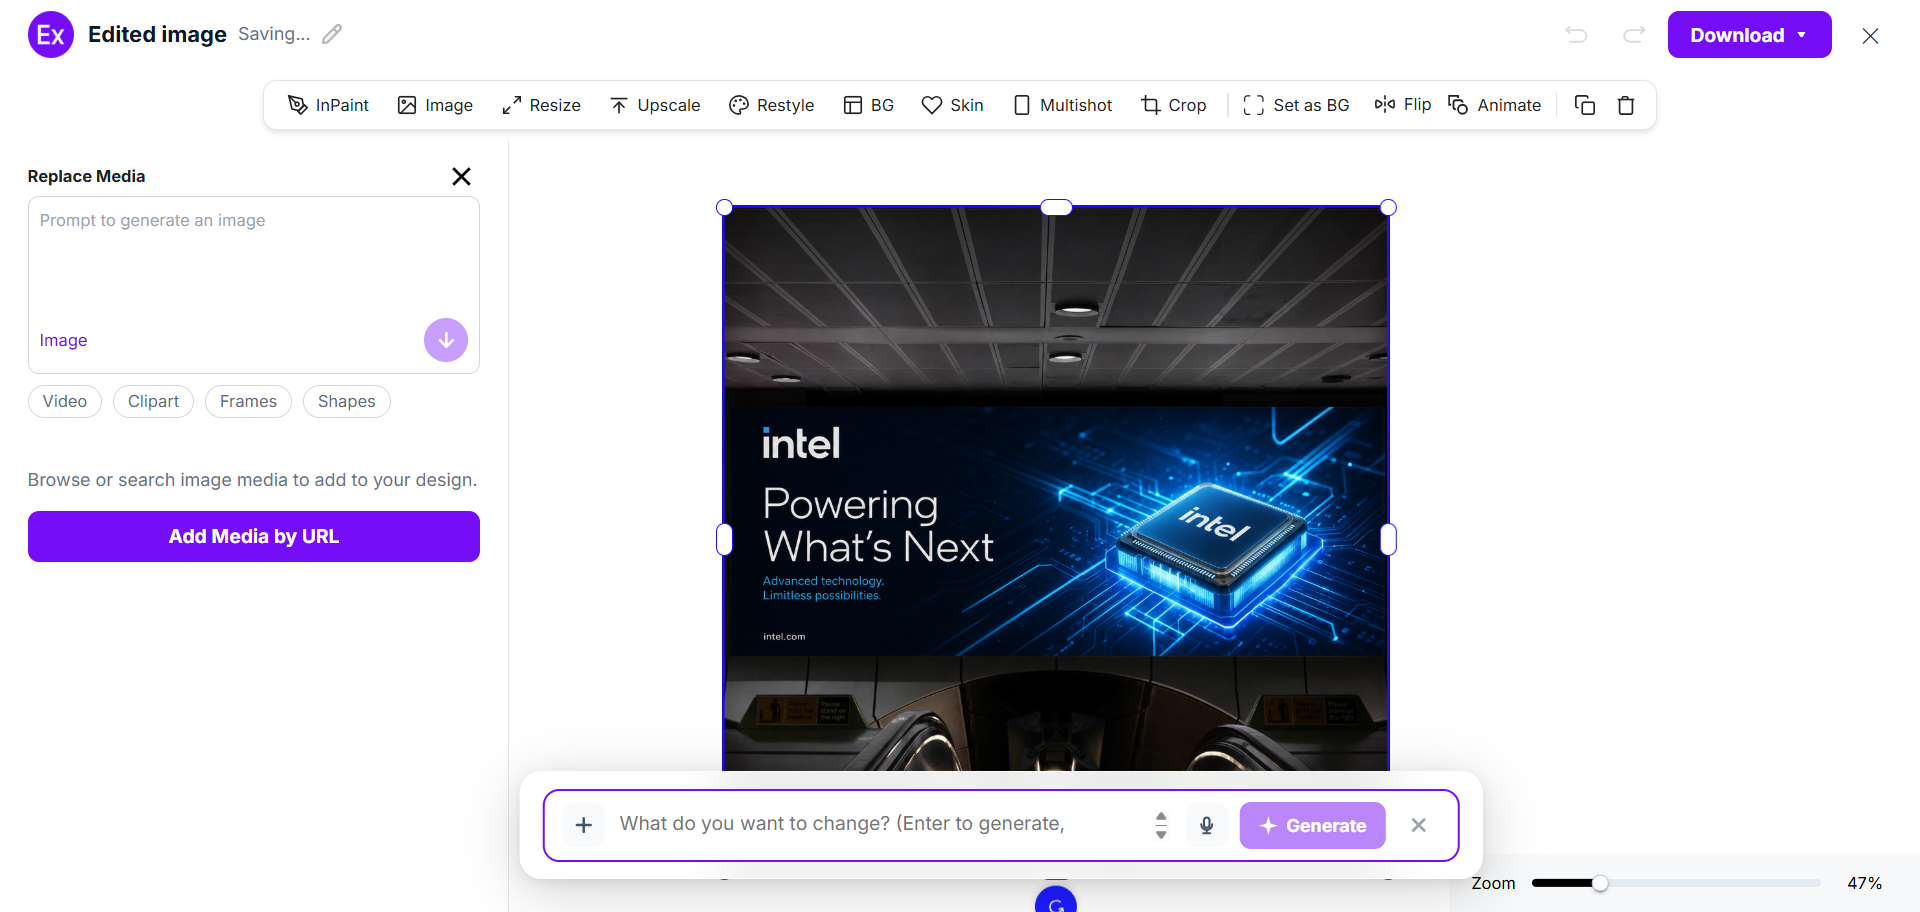Click Set as BG

point(1296,105)
